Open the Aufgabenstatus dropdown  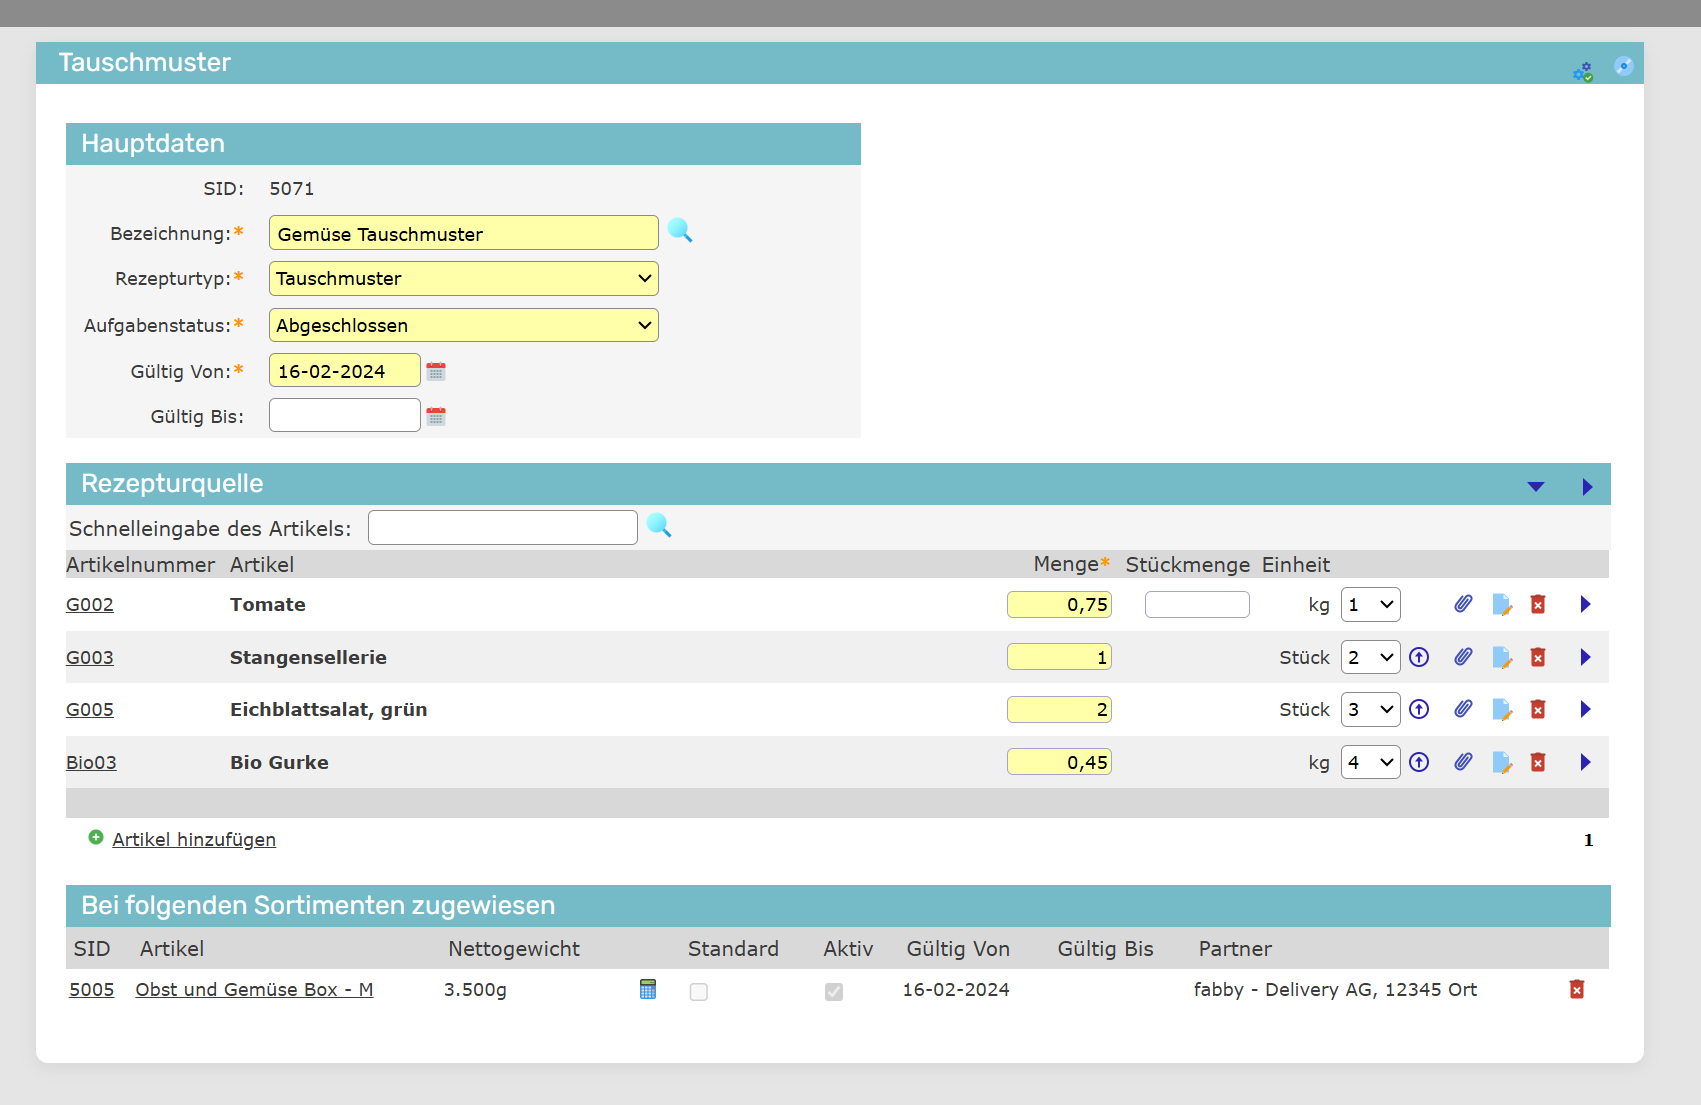click(x=463, y=325)
